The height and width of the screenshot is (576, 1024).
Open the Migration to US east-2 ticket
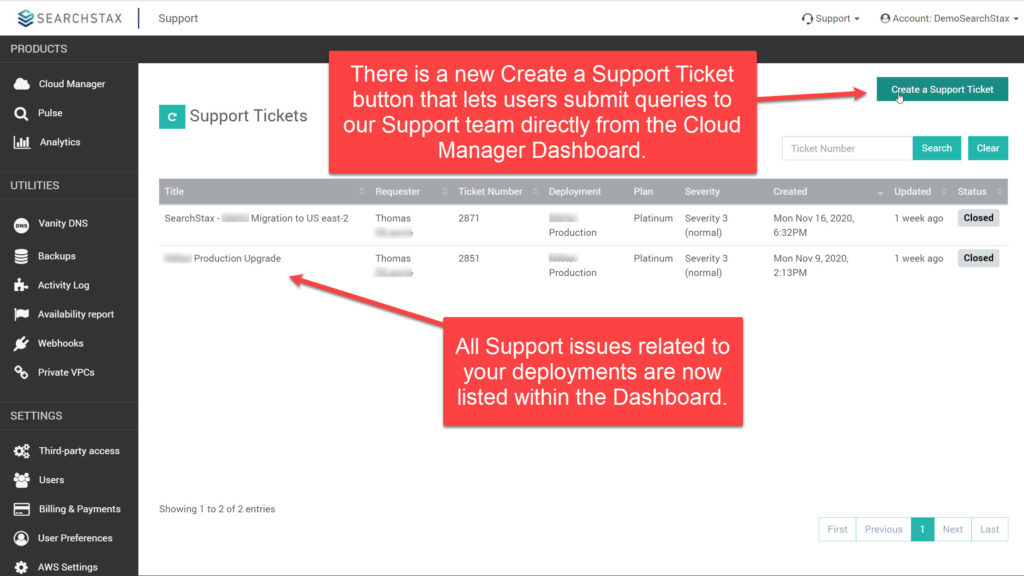click(x=256, y=218)
